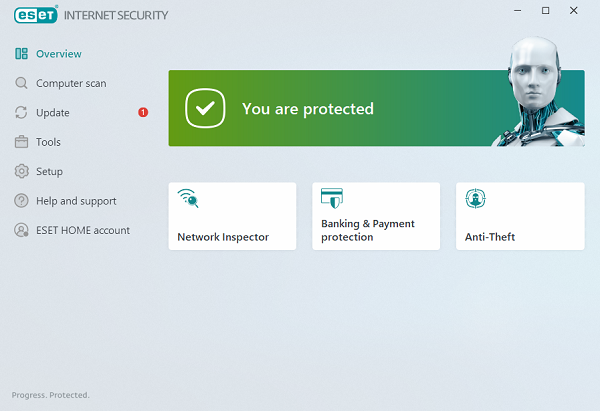
Task: Click the Setup gear icon
Action: pyautogui.click(x=21, y=172)
